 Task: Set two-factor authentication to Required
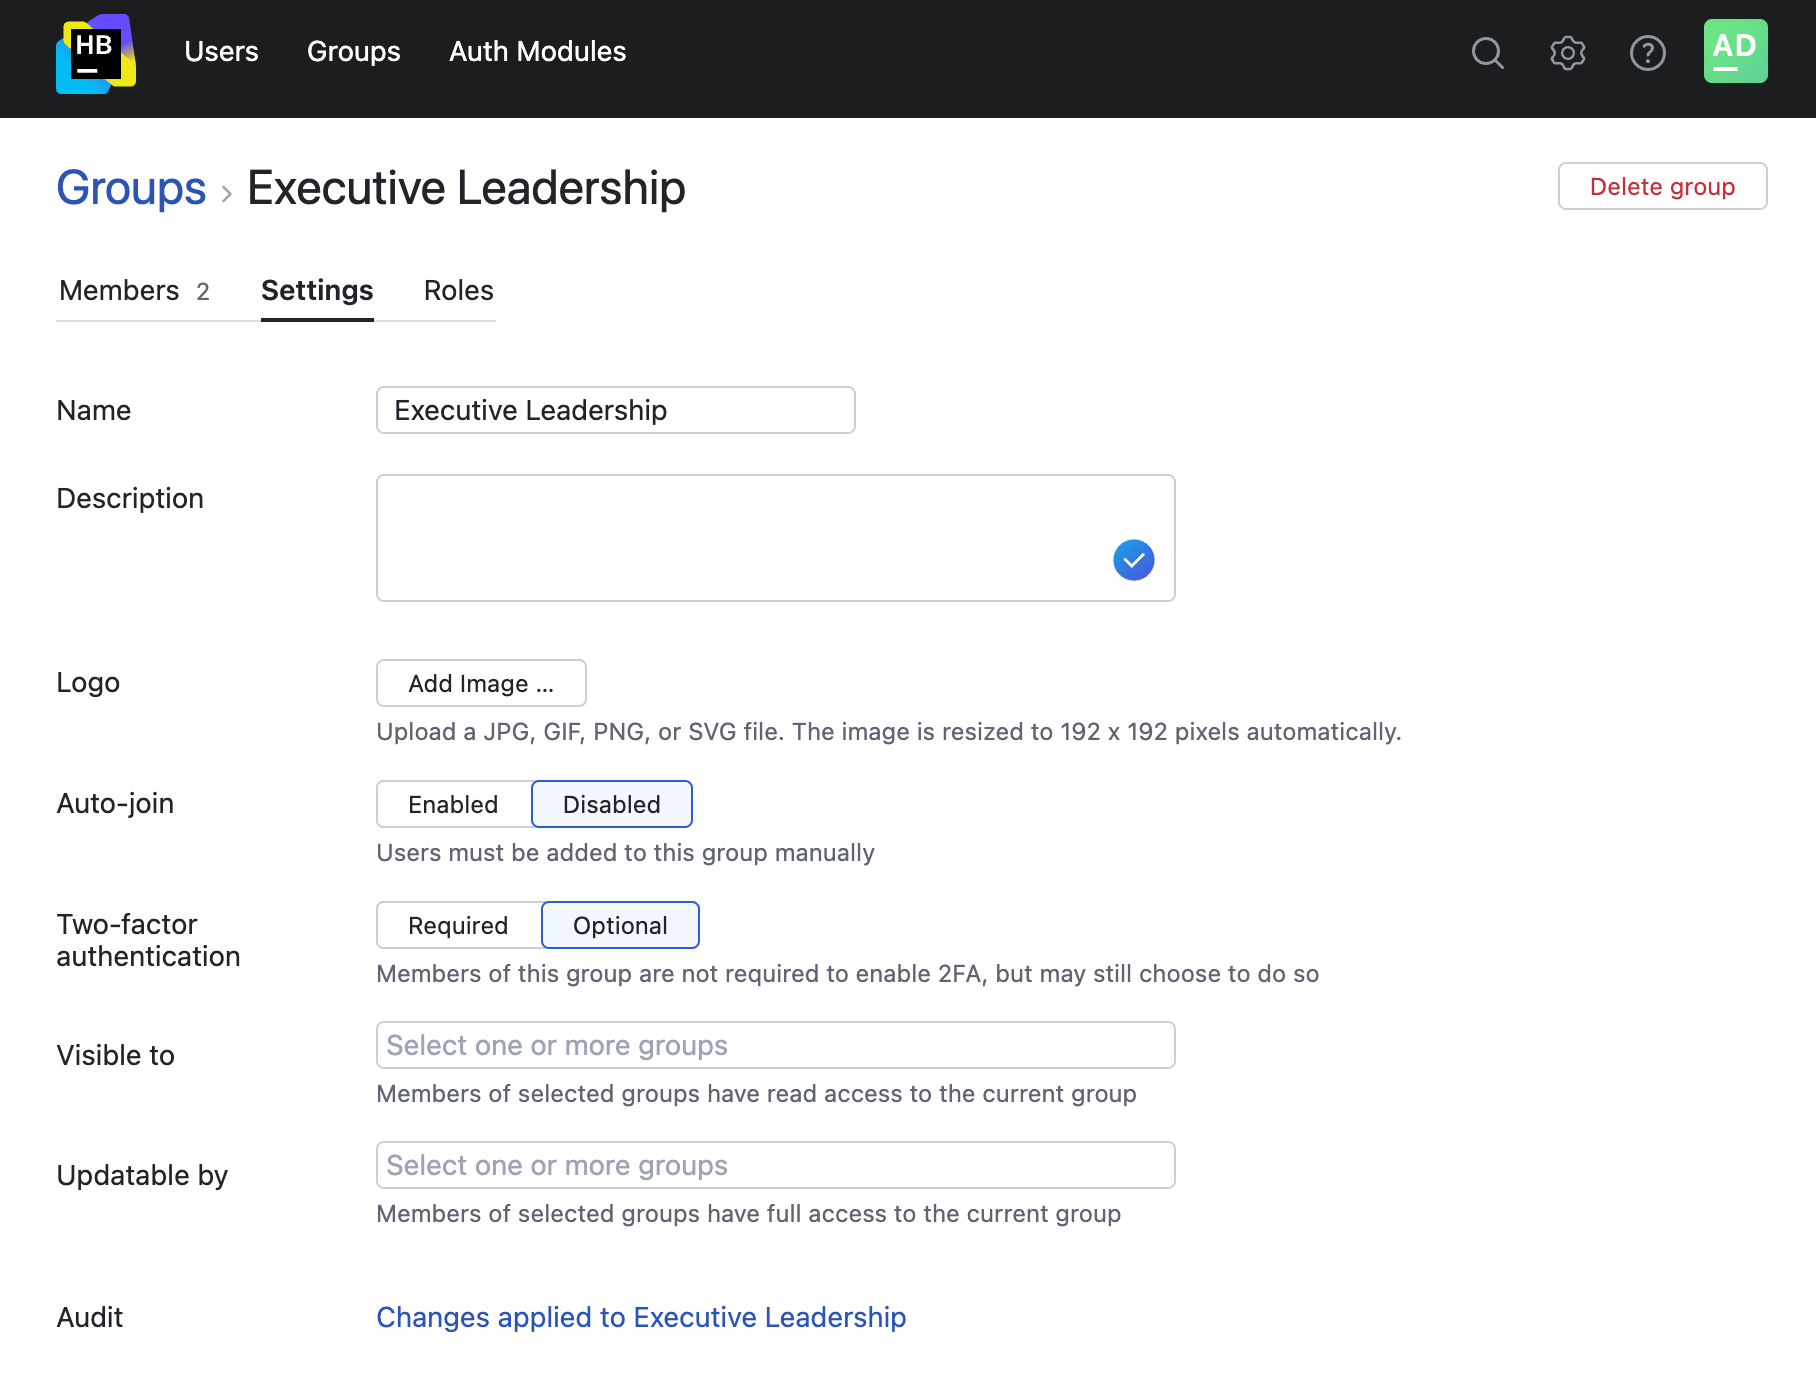(458, 926)
